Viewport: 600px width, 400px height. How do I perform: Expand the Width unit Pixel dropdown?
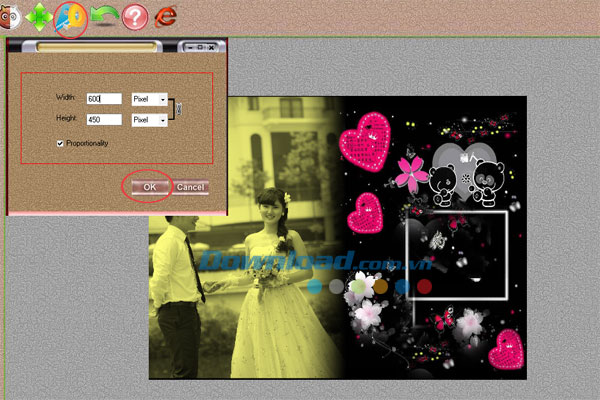click(x=162, y=99)
